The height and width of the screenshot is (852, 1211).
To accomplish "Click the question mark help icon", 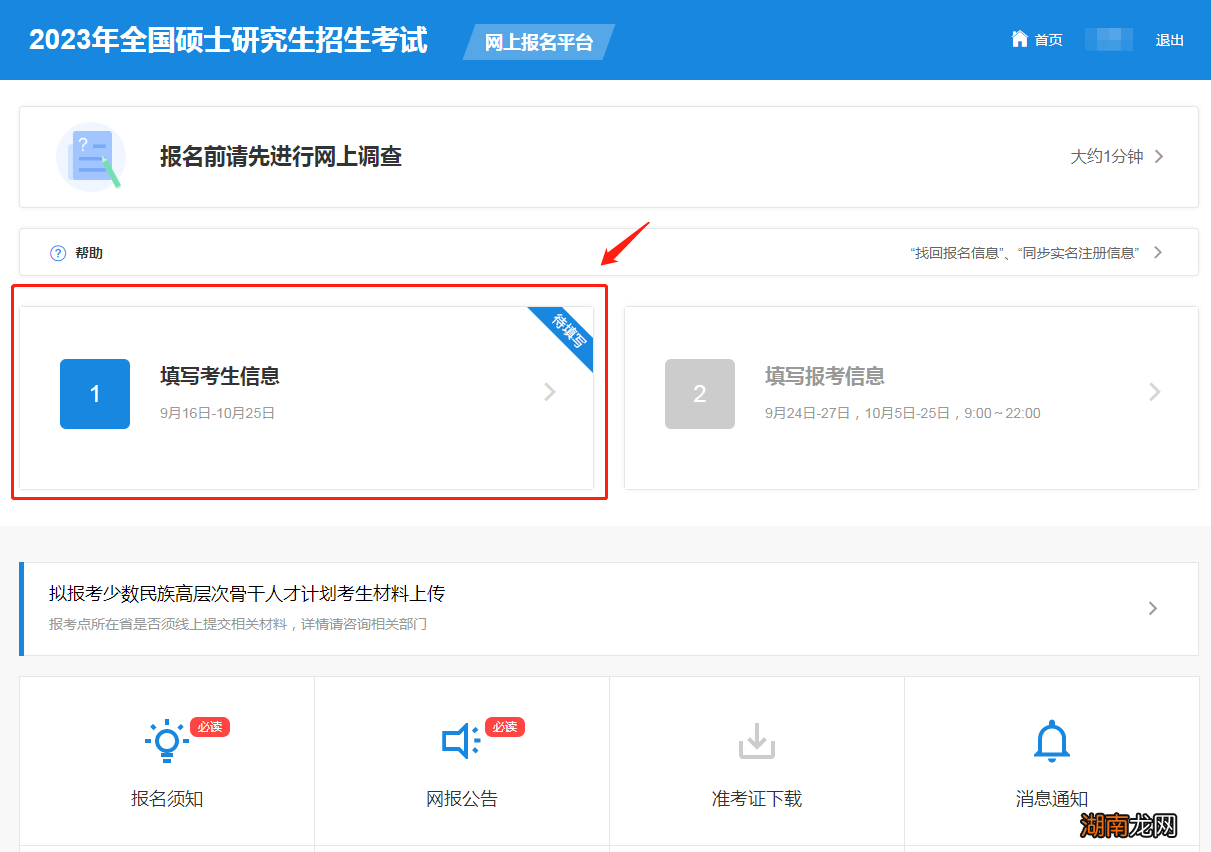I will [57, 252].
